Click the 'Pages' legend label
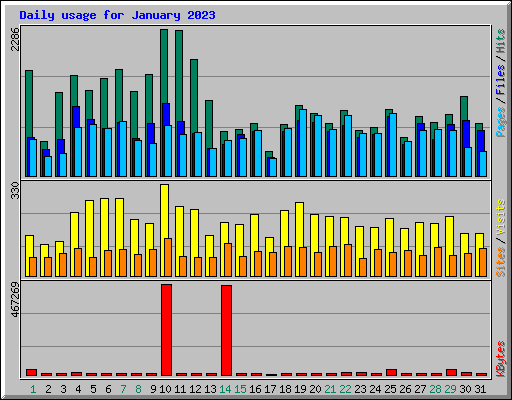 pyautogui.click(x=500, y=122)
